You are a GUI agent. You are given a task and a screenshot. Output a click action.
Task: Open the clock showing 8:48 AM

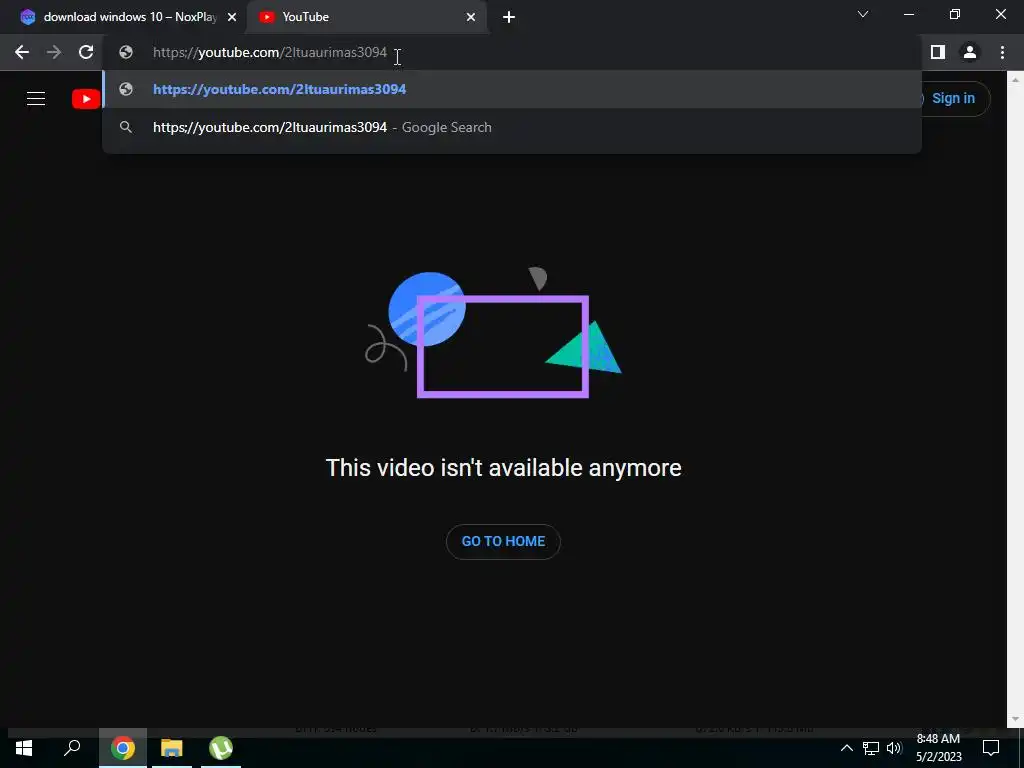click(x=938, y=748)
